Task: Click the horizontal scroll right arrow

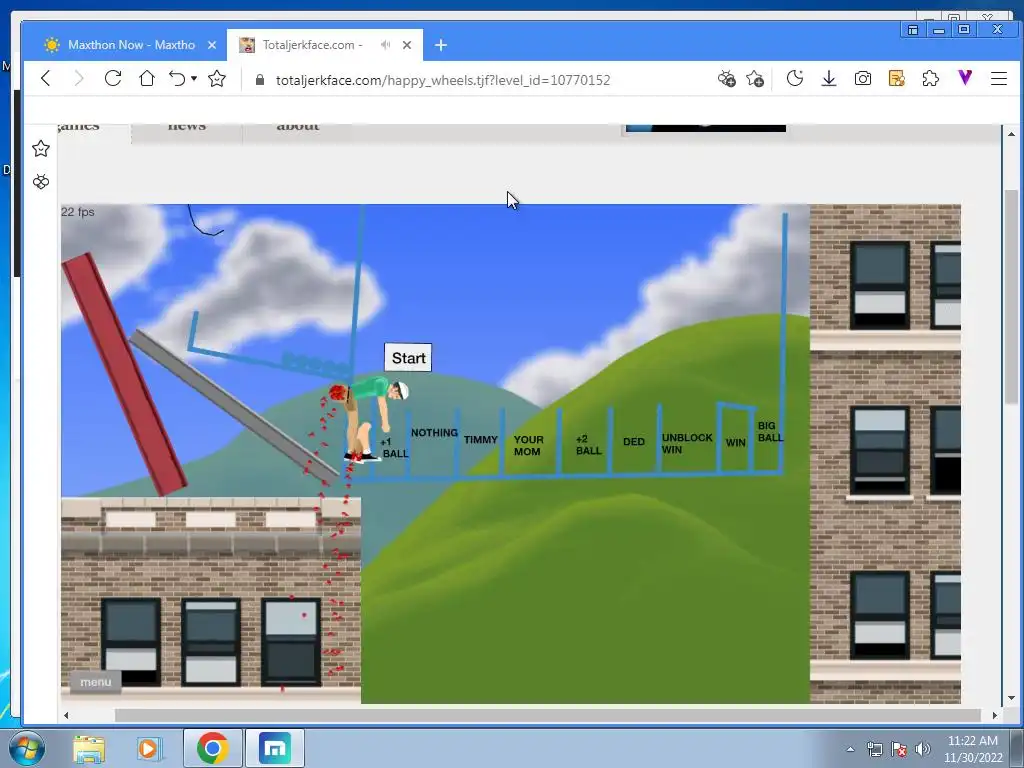Action: [995, 716]
